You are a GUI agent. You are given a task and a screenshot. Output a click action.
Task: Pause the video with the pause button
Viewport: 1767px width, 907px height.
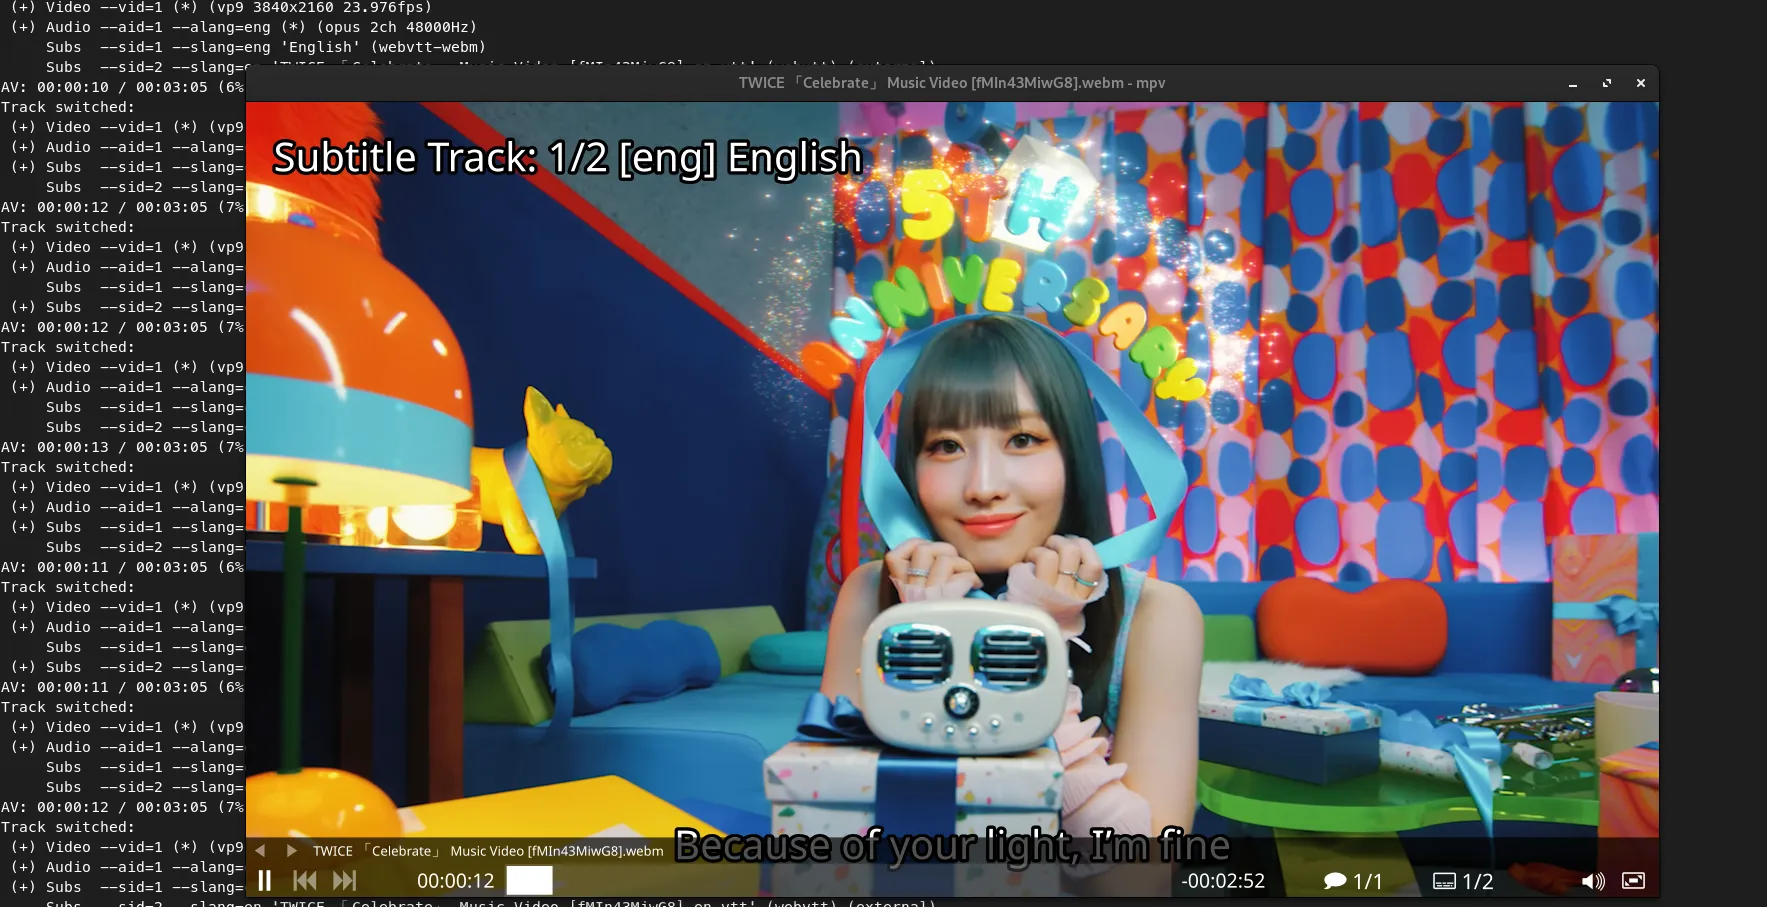[265, 880]
